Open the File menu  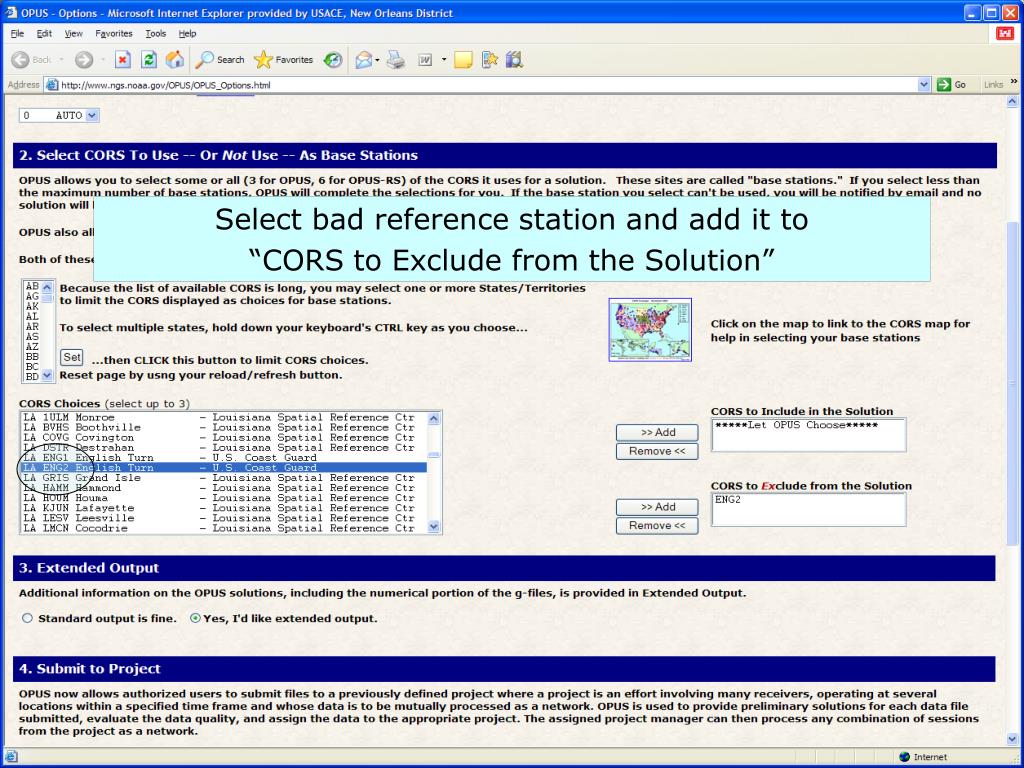(x=17, y=33)
